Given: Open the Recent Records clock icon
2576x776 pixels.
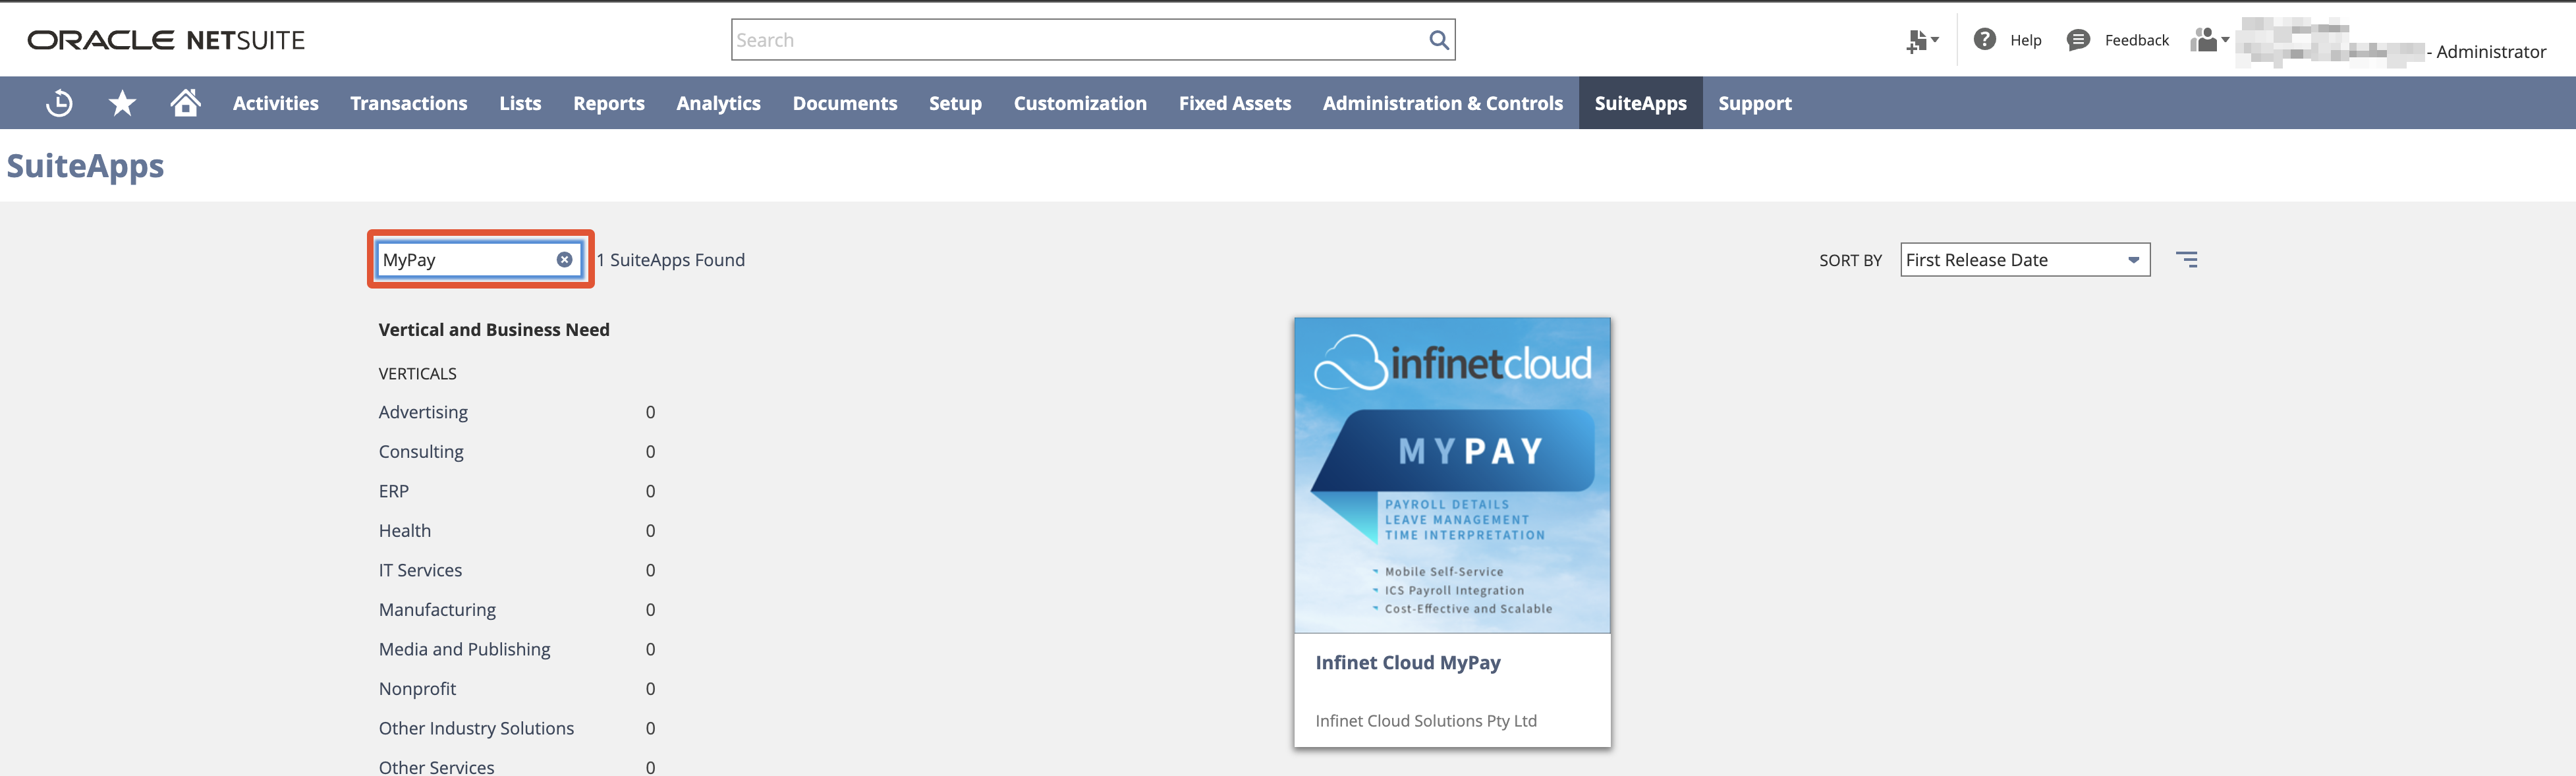Looking at the screenshot, I should tap(59, 102).
